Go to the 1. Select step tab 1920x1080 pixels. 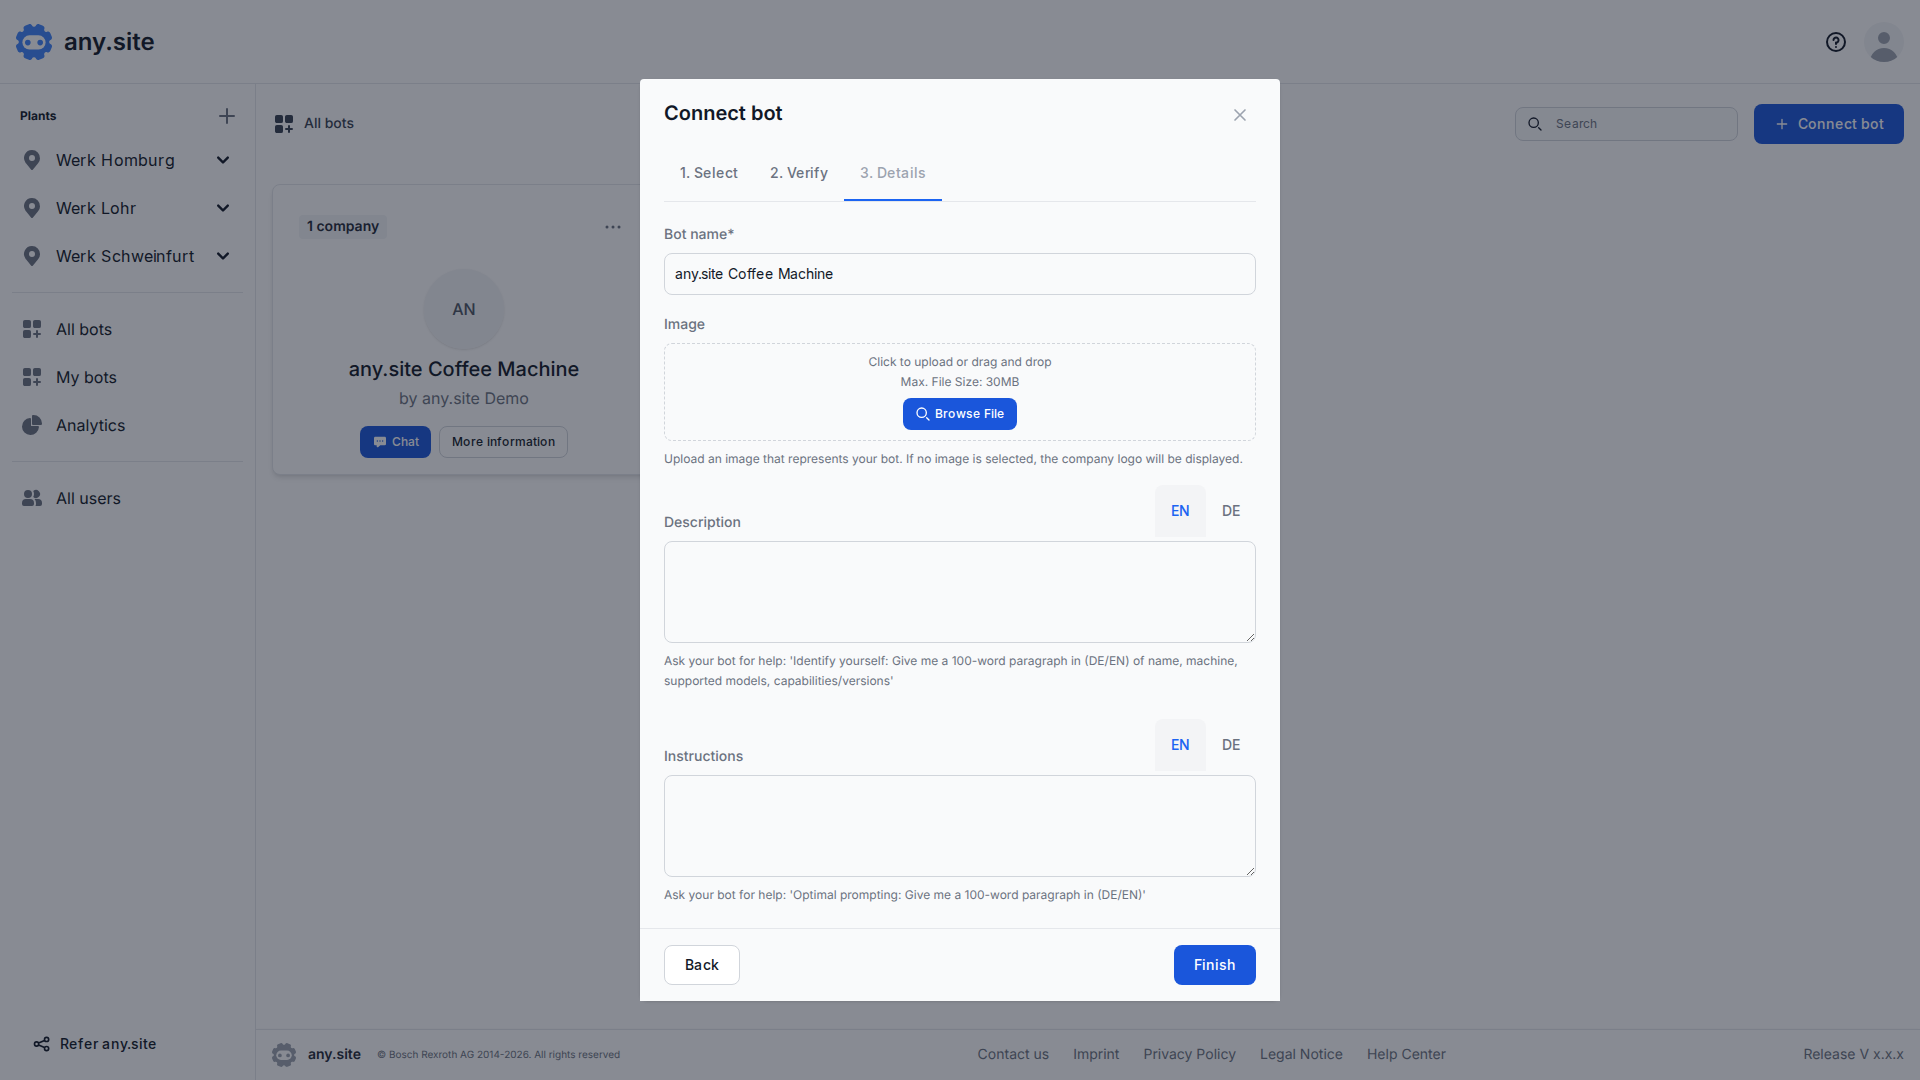coord(709,173)
